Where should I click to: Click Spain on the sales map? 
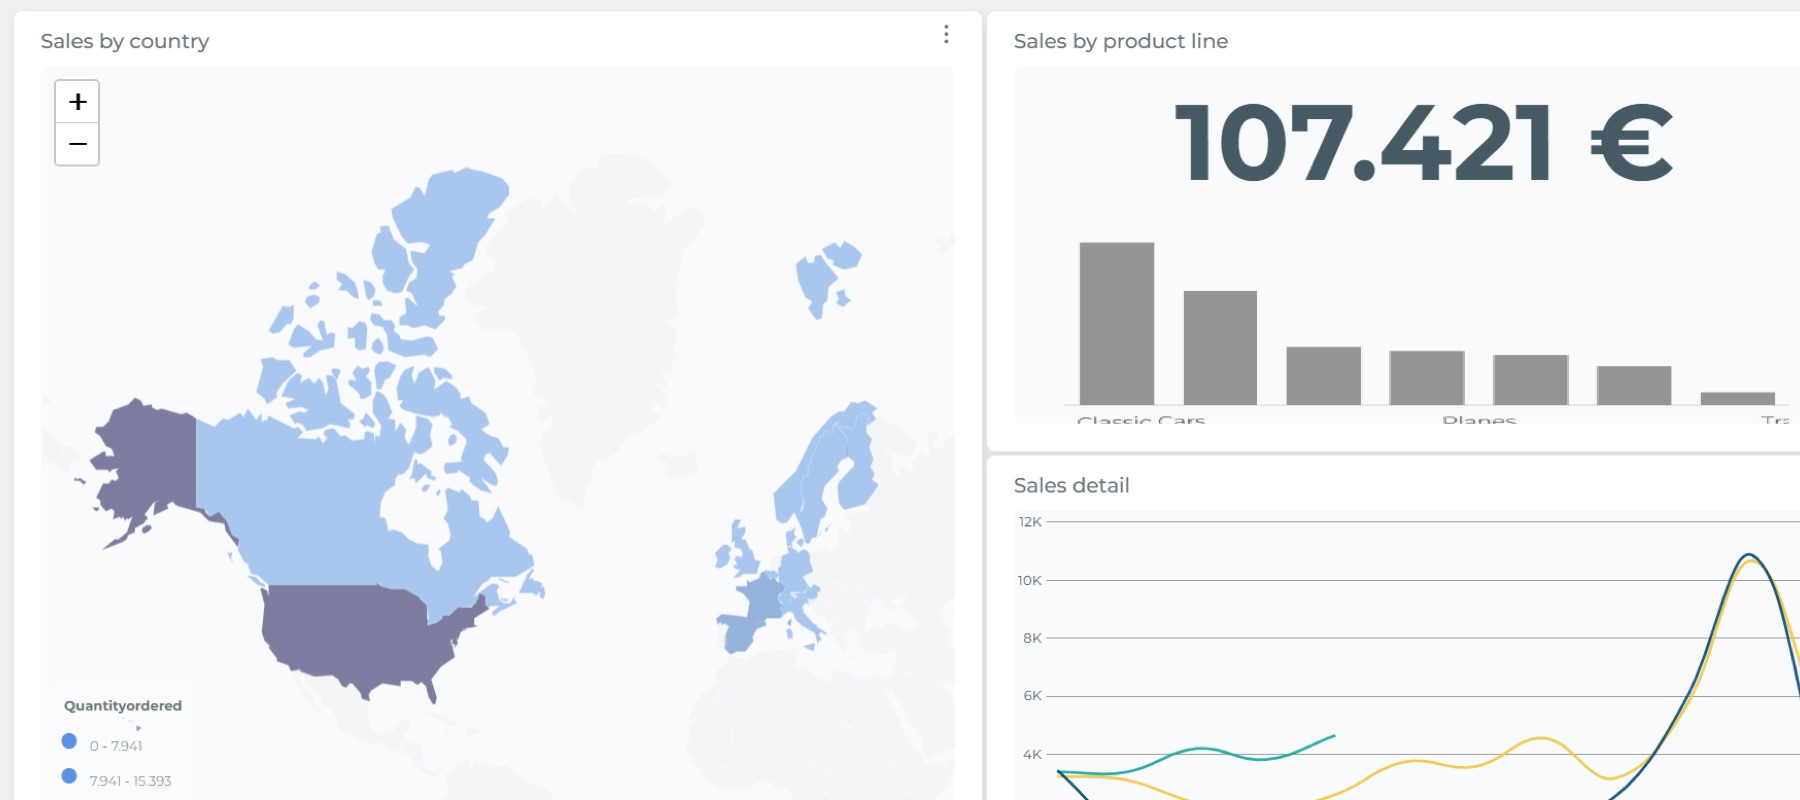[x=741, y=633]
